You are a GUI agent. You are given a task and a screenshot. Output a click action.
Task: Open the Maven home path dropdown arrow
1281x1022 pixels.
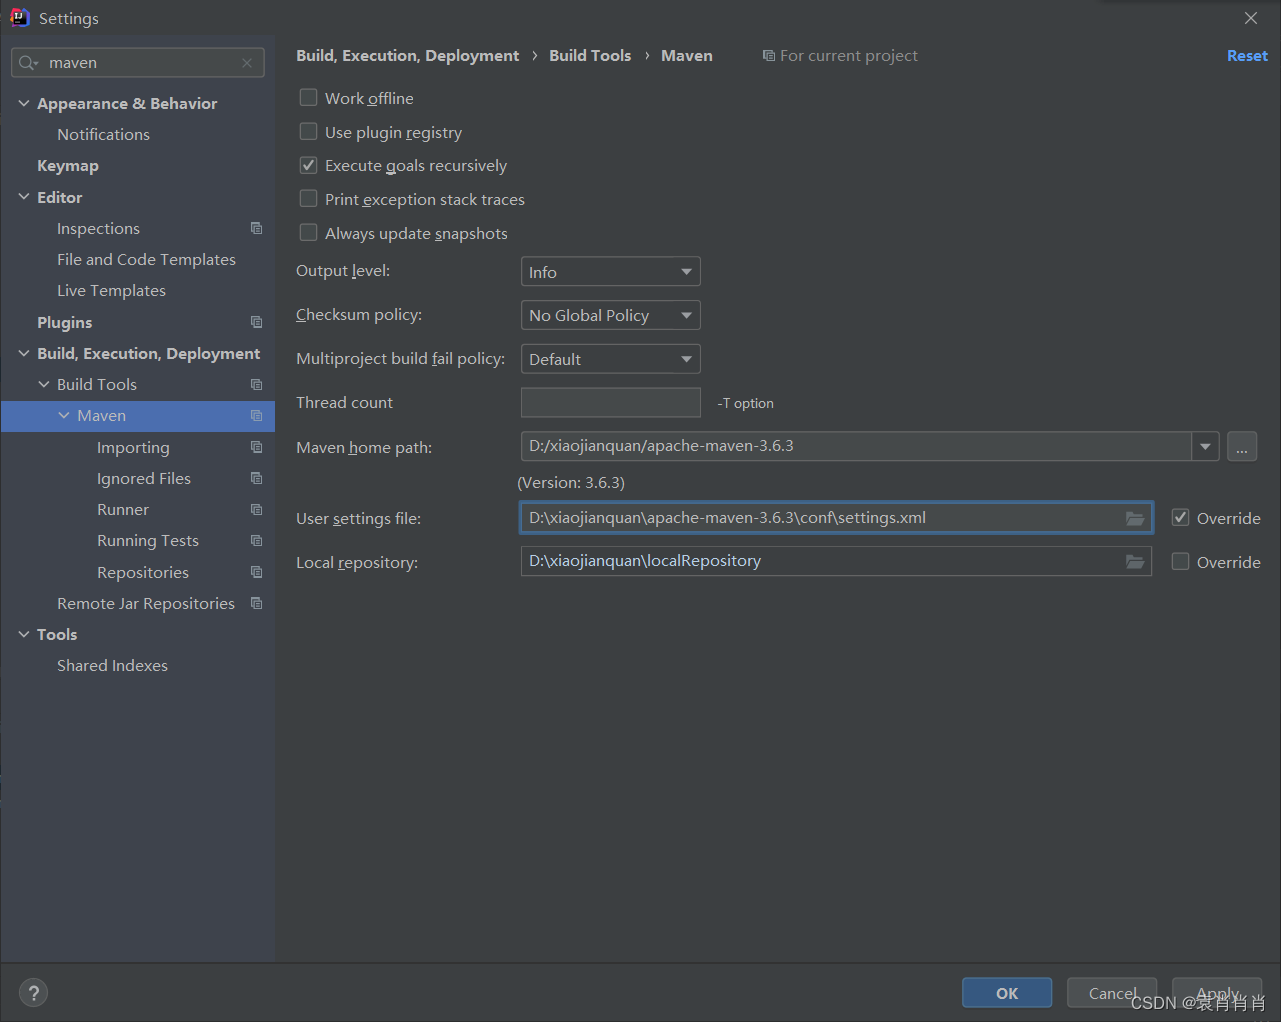[1205, 446]
